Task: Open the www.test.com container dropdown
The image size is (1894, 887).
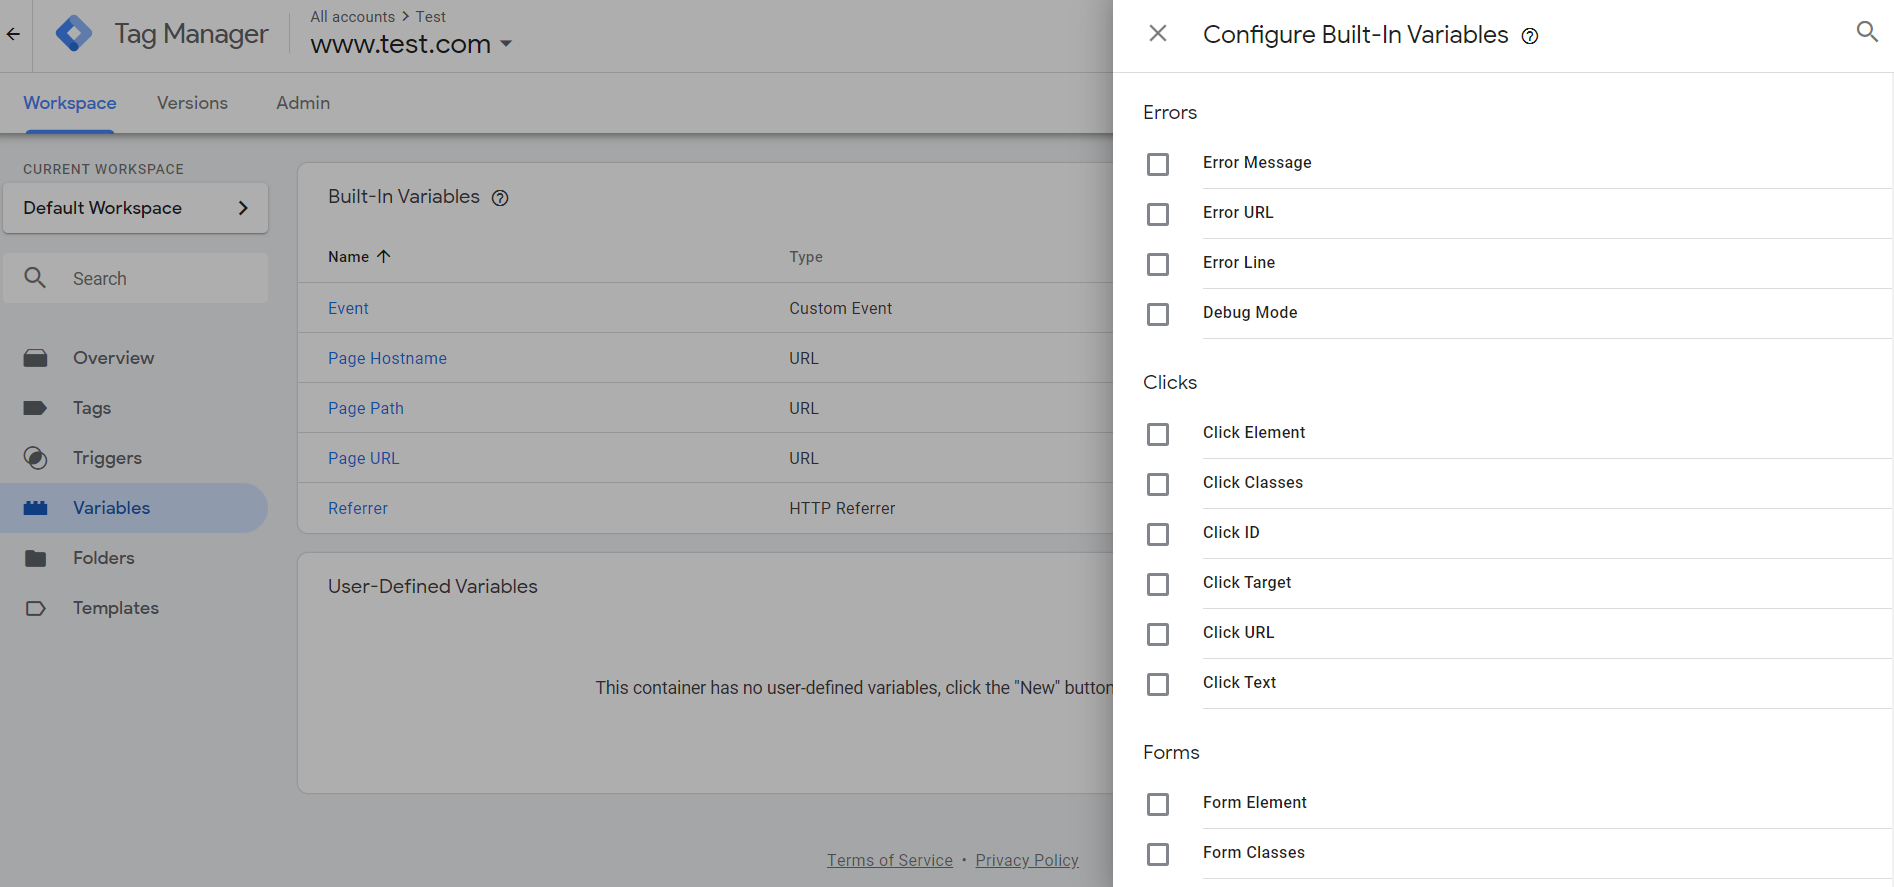Action: click(411, 44)
